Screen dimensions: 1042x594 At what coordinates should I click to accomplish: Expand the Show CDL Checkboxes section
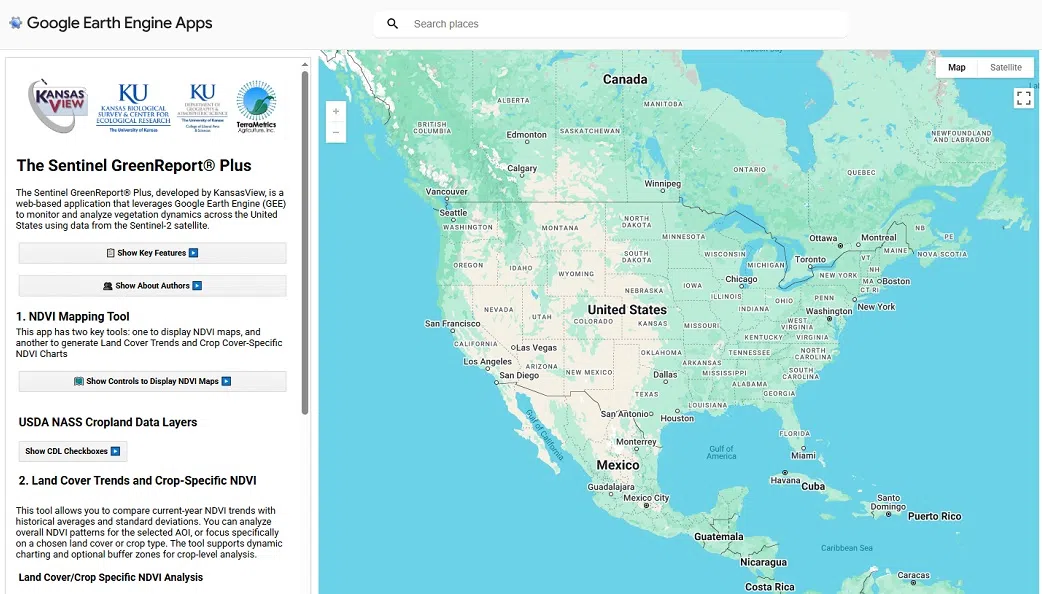click(72, 451)
